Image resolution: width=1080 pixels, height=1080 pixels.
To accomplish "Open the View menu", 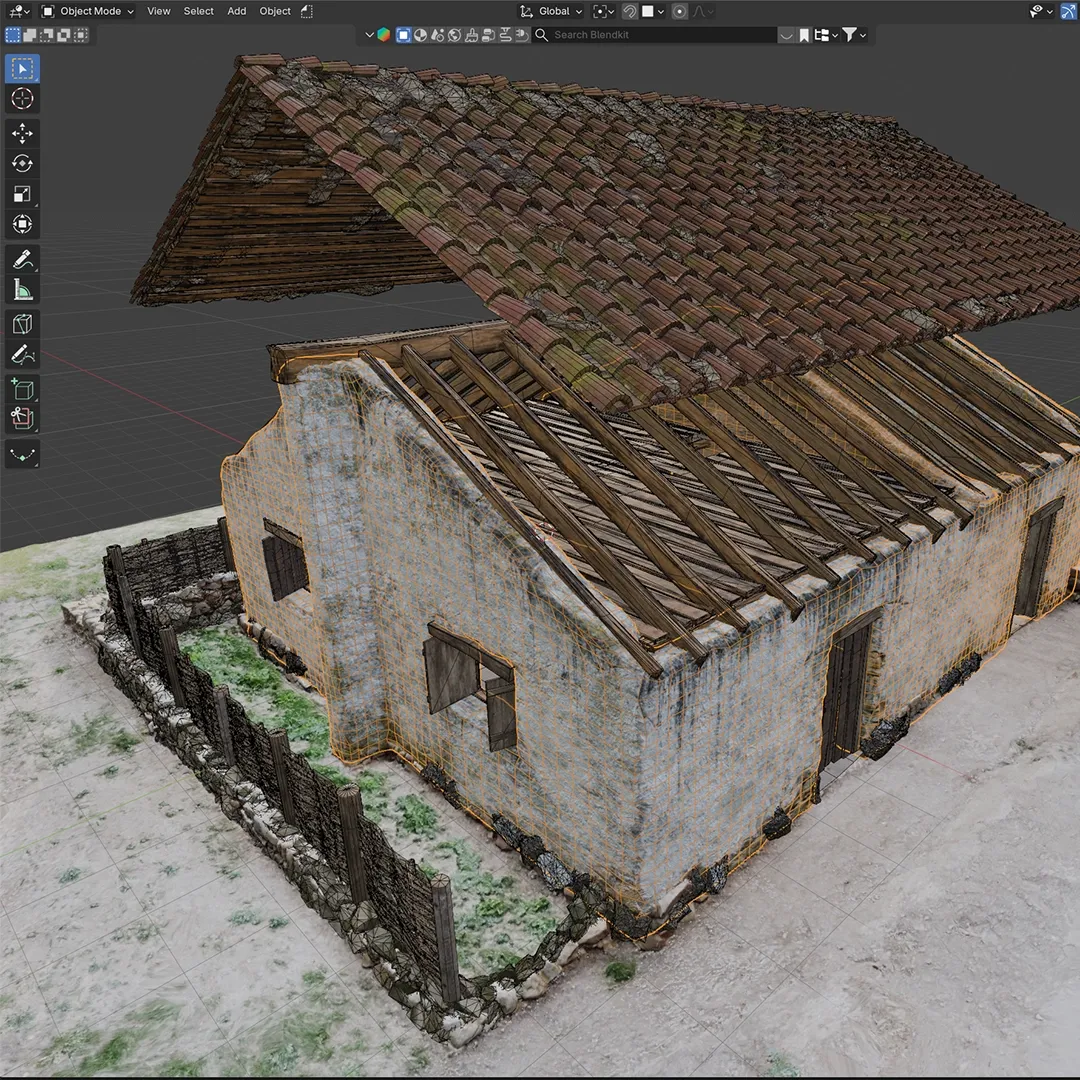I will (x=158, y=11).
